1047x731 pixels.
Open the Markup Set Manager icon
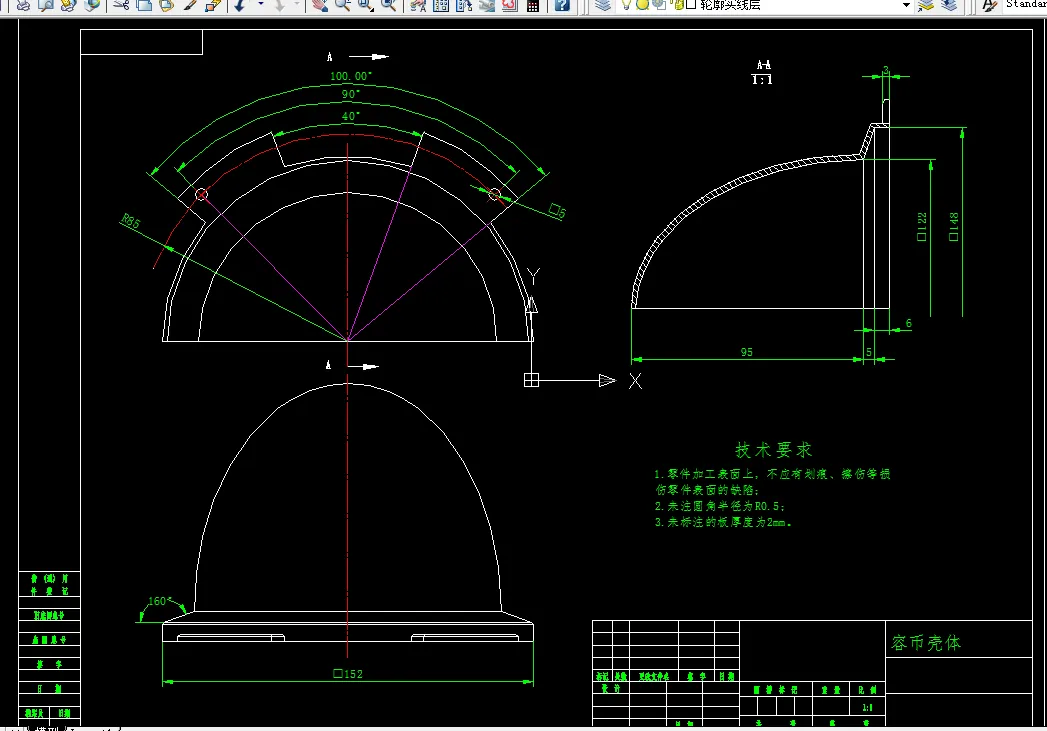(x=510, y=5)
